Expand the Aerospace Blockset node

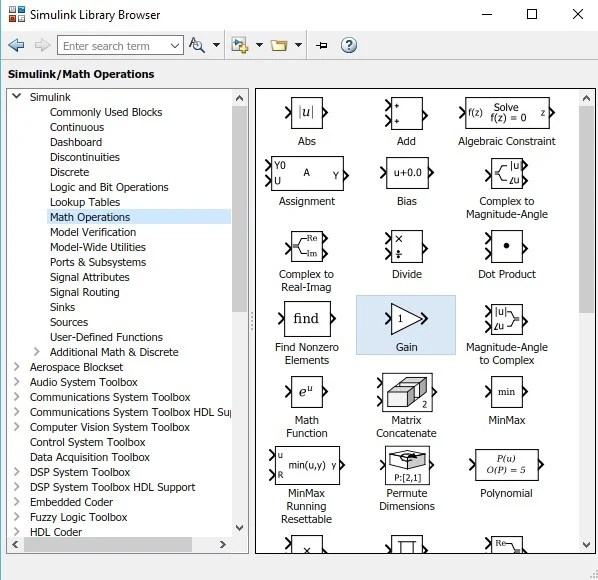(16, 367)
